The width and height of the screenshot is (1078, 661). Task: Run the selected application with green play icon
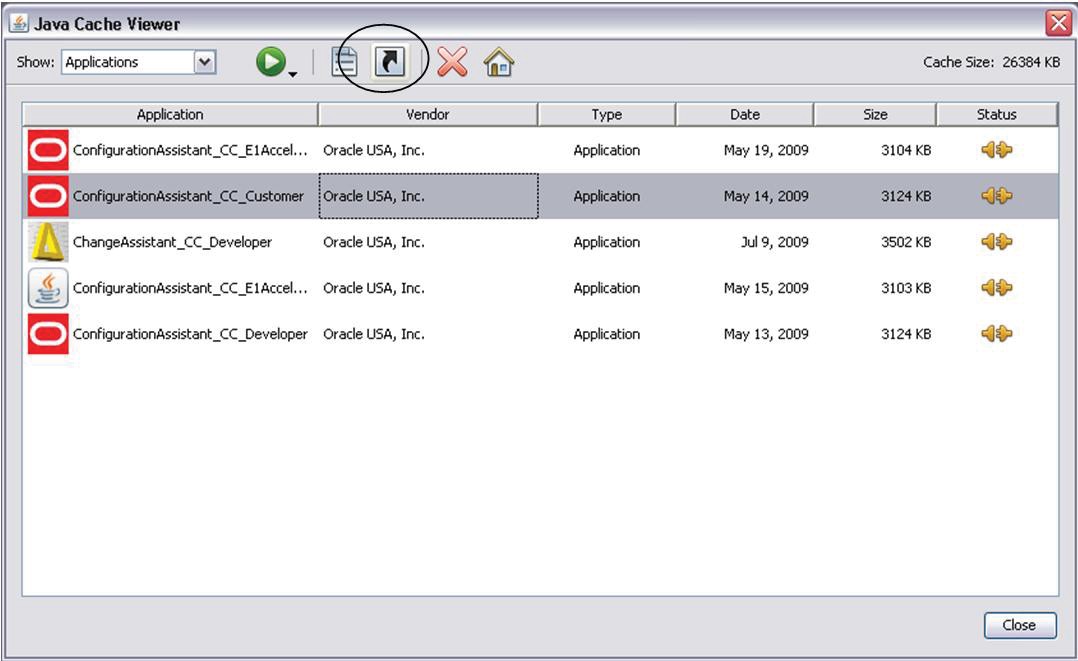click(271, 62)
